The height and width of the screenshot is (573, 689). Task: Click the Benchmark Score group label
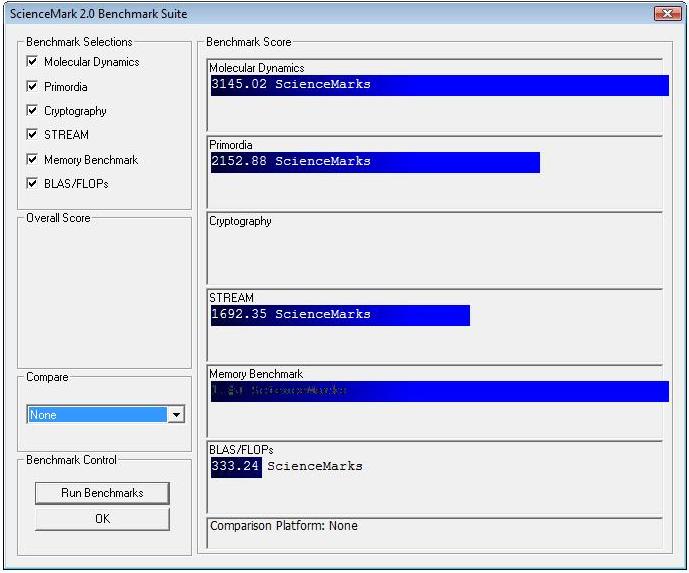tap(249, 42)
